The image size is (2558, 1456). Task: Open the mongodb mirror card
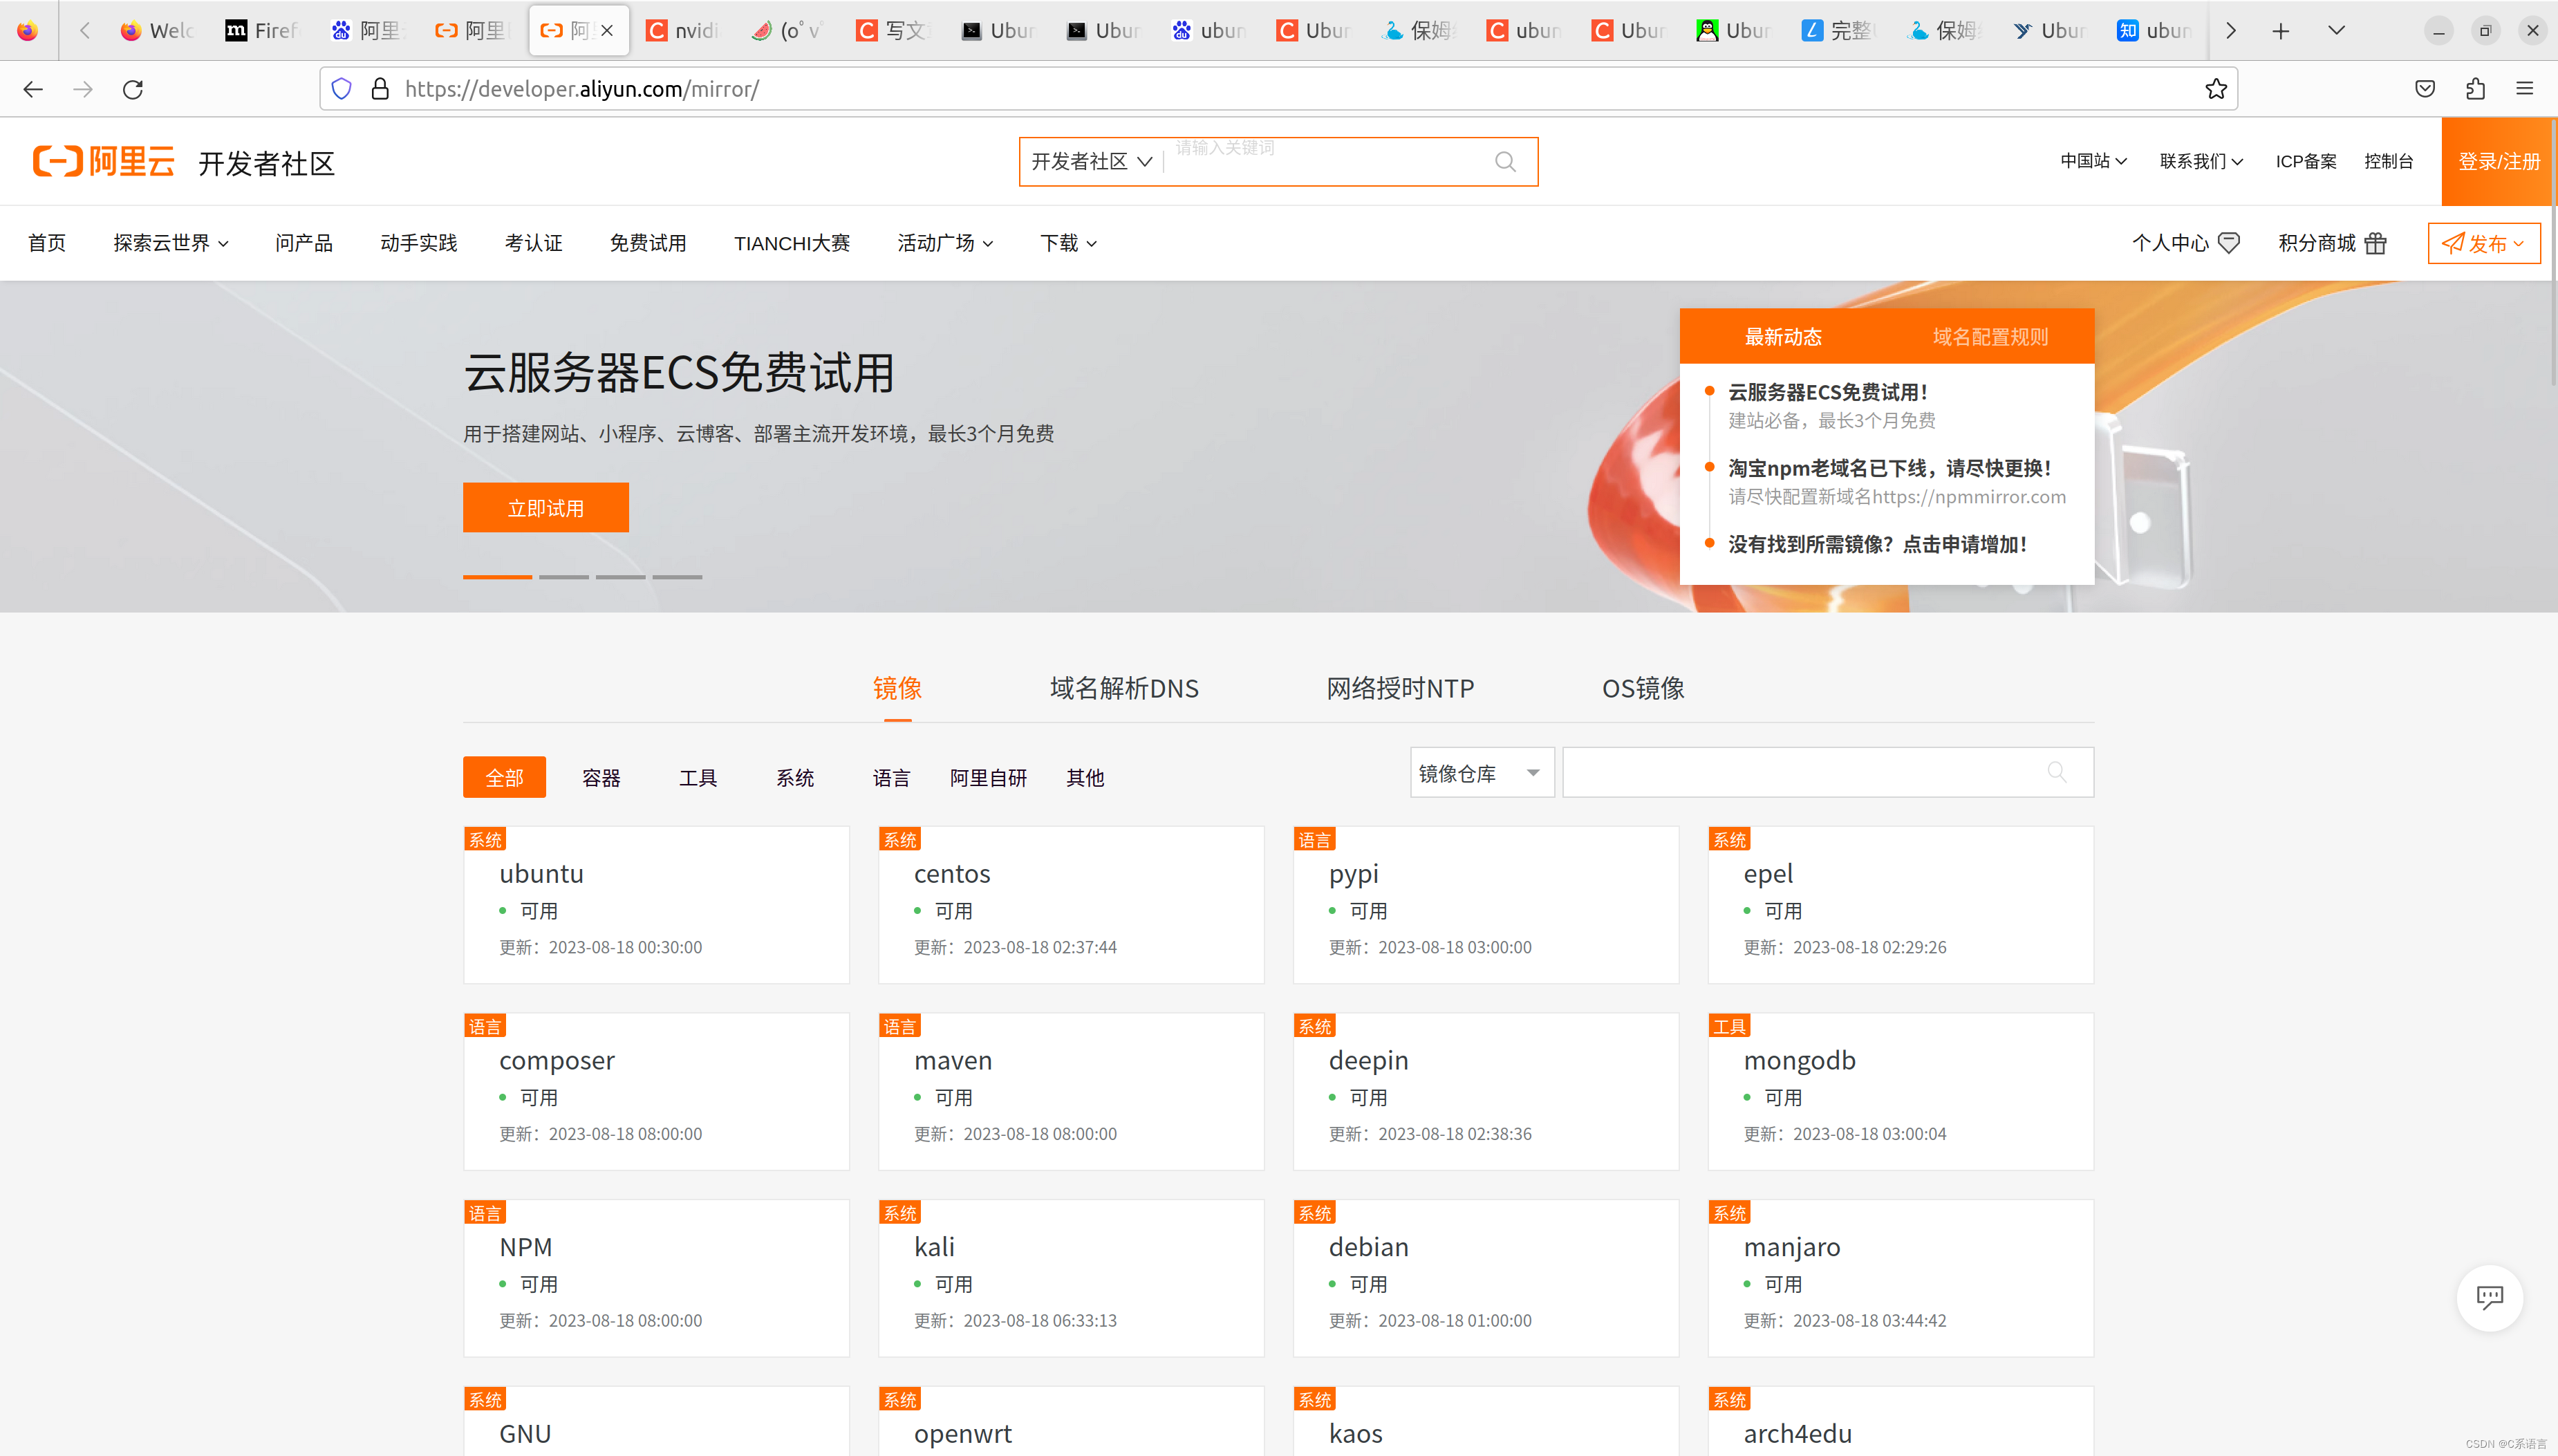pos(1900,1092)
